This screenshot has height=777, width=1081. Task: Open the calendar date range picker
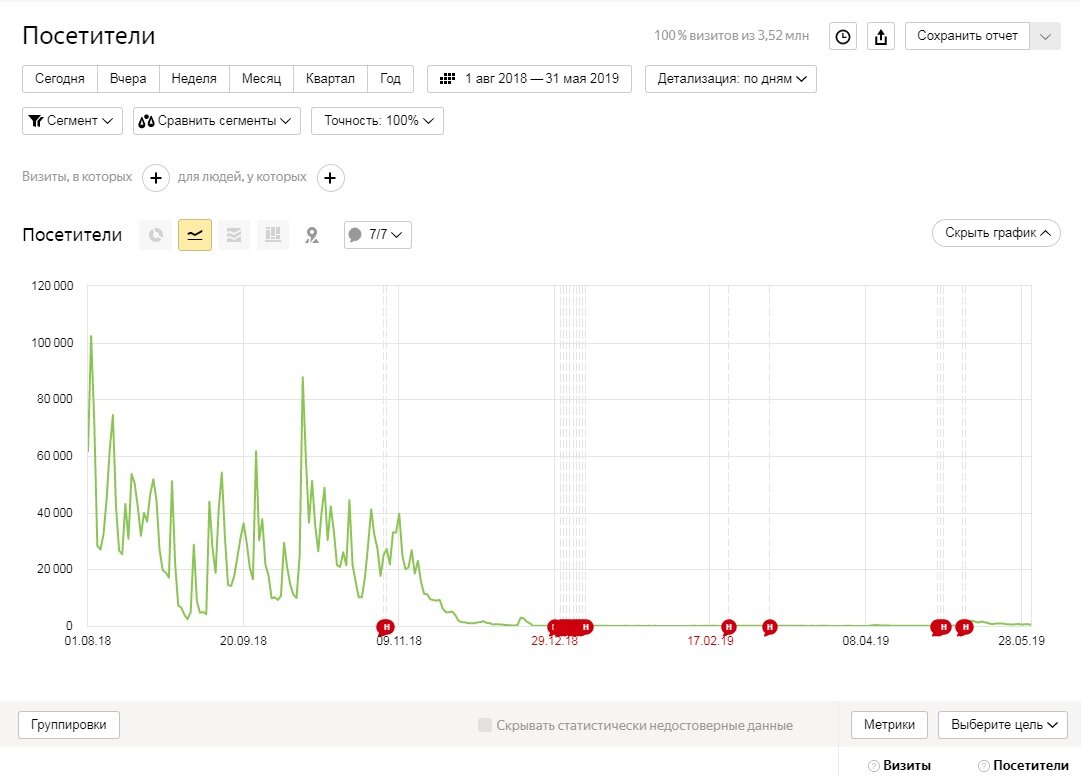(529, 79)
